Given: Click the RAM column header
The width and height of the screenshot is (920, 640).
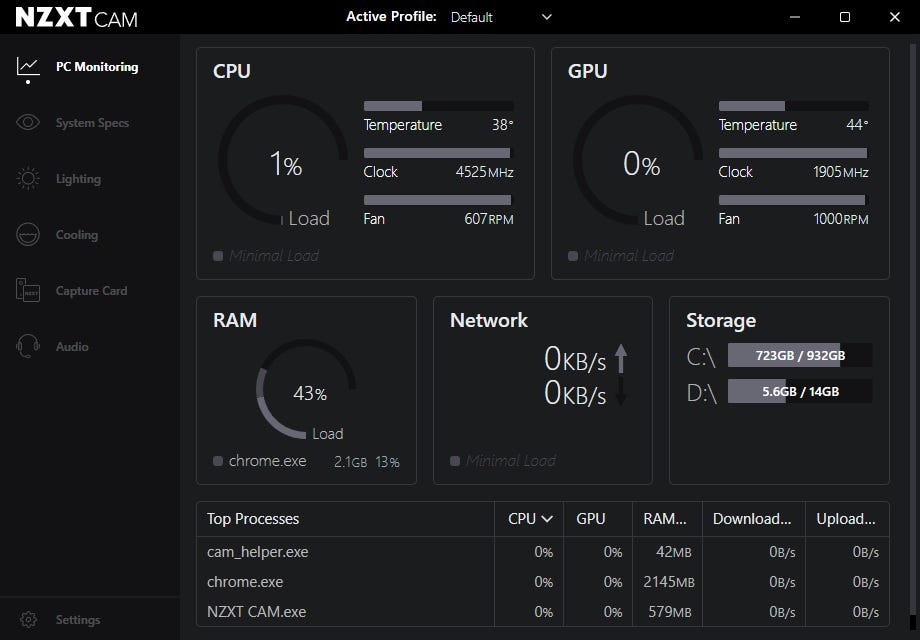Looking at the screenshot, I should 665,519.
